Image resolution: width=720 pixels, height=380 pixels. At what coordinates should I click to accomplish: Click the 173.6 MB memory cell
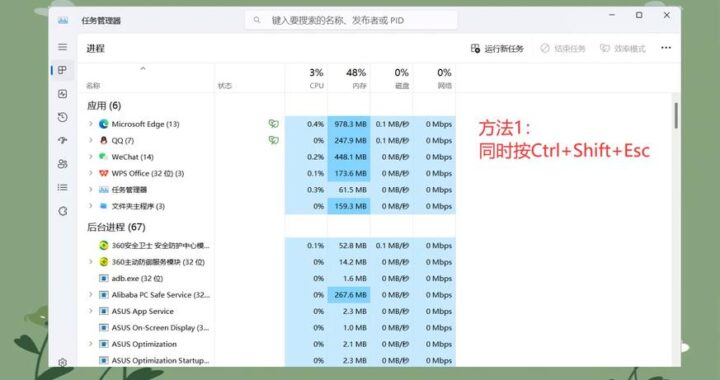pos(349,173)
